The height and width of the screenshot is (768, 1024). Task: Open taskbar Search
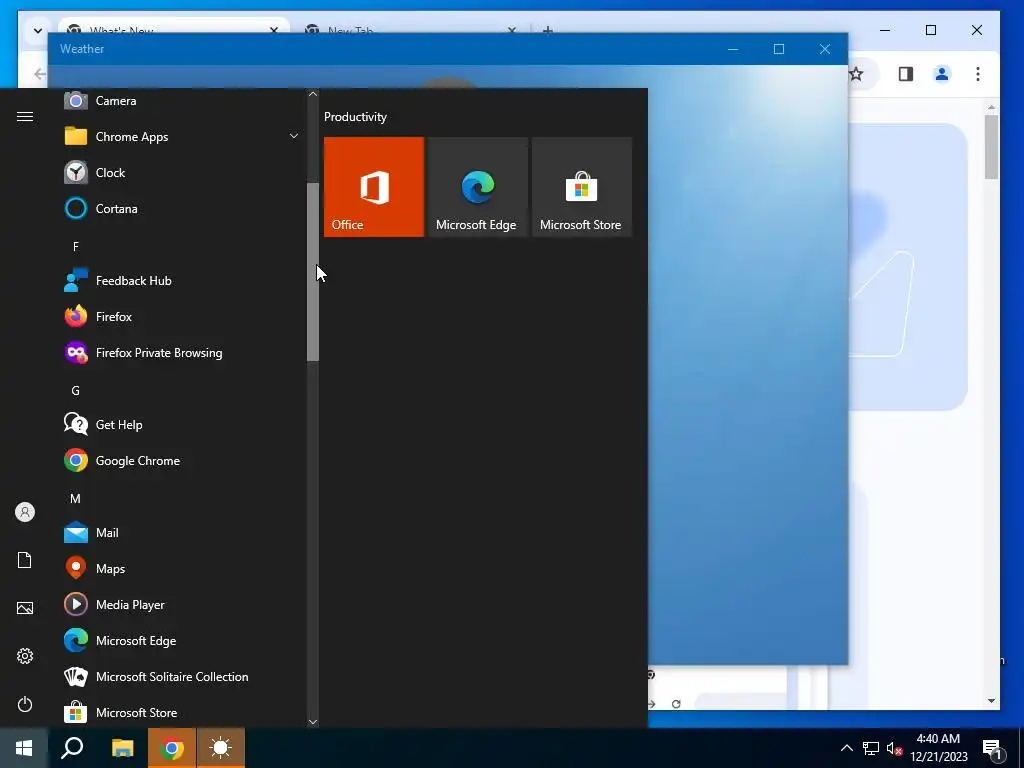click(x=72, y=748)
